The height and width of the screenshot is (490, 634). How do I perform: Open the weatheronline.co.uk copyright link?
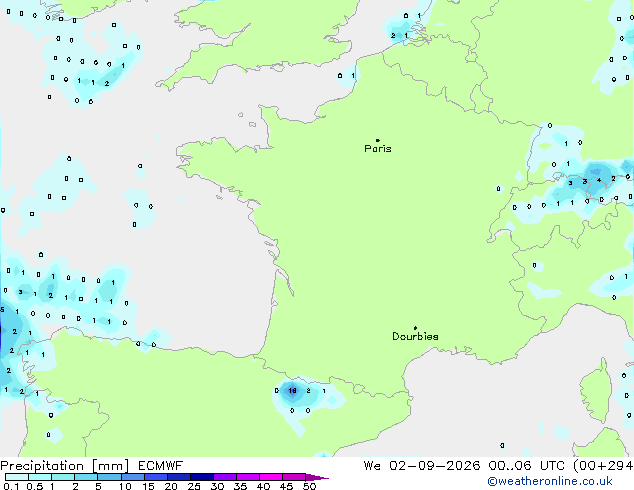[550, 481]
